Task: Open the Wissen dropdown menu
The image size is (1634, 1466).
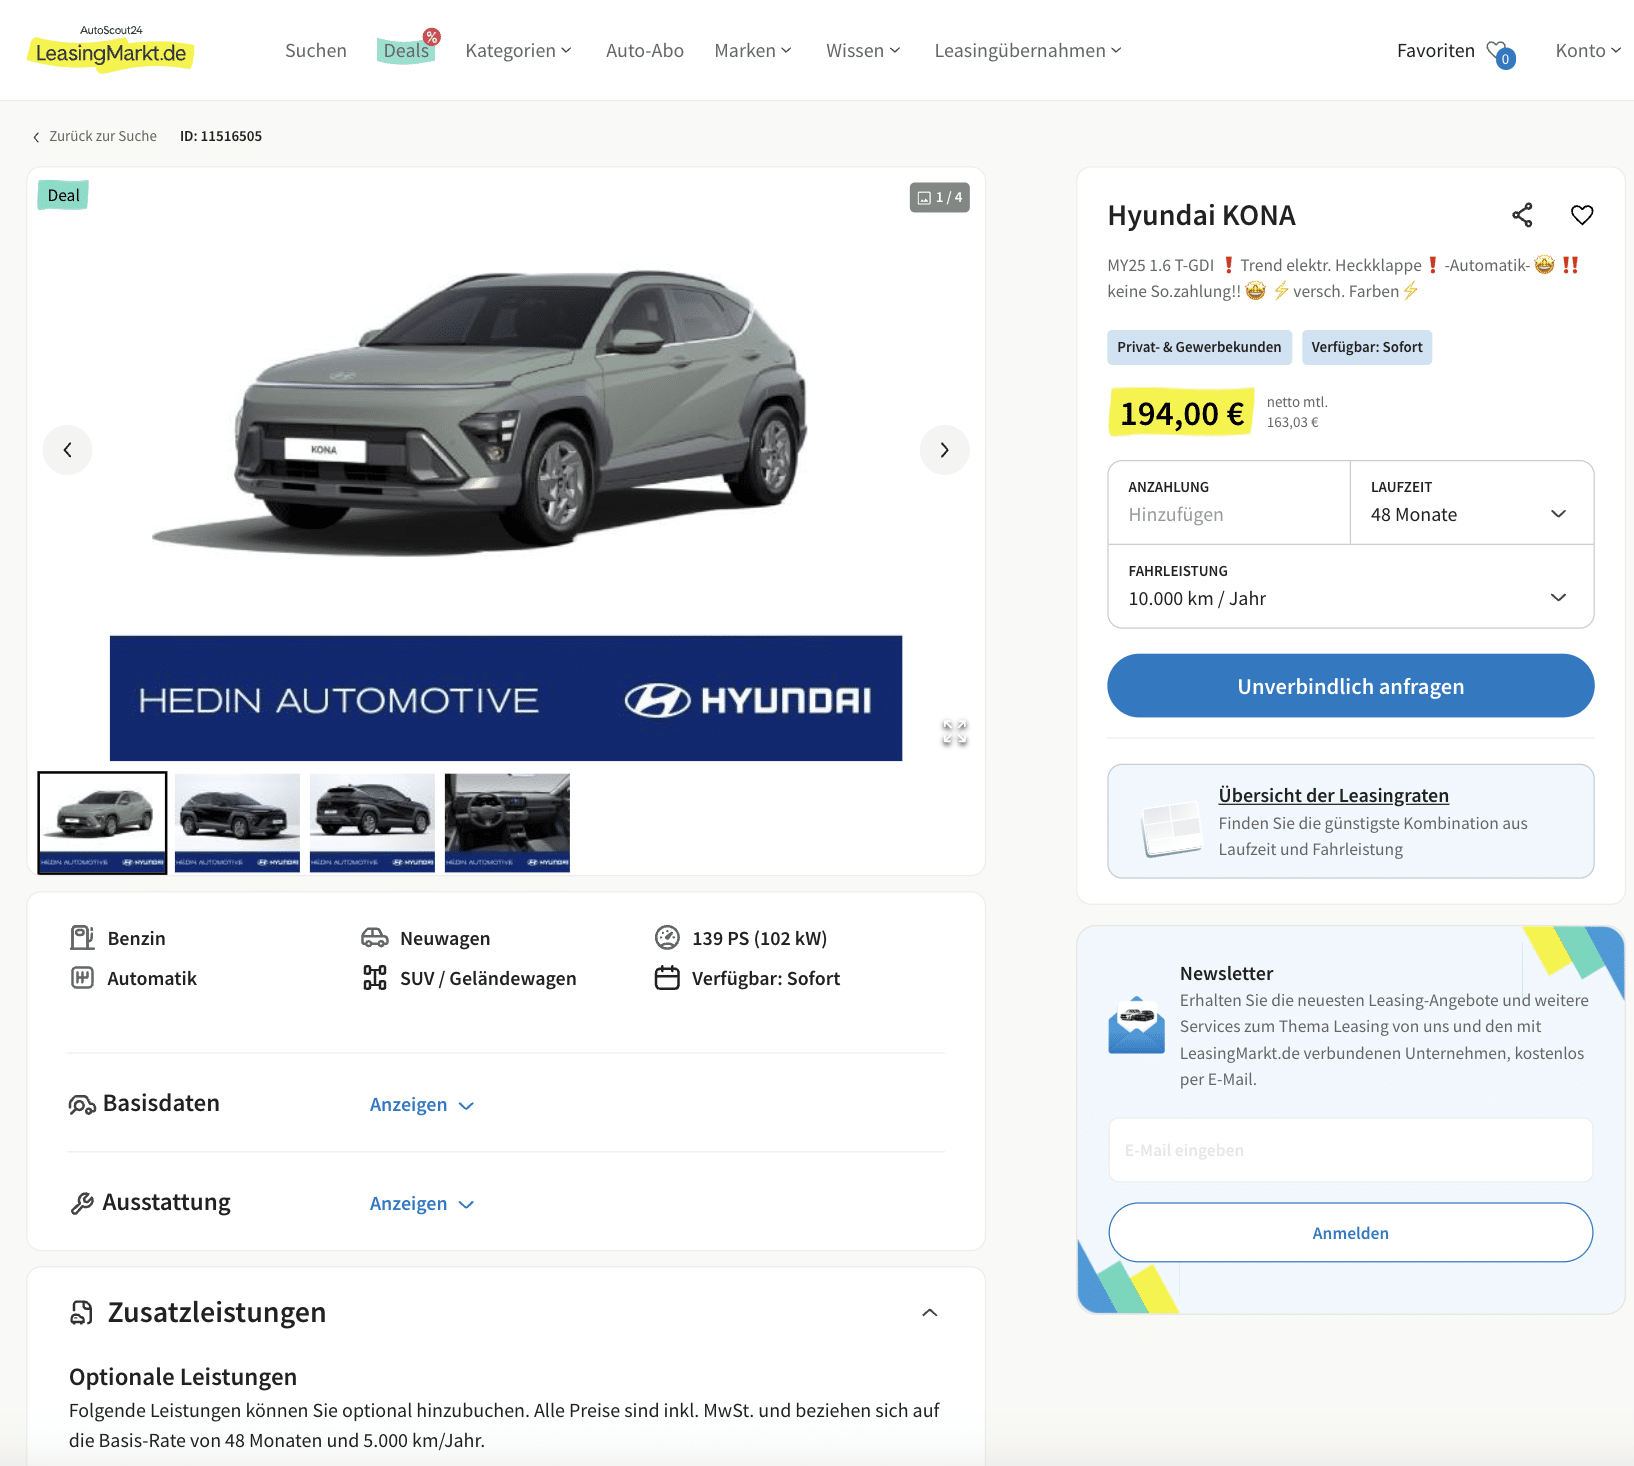Action: click(863, 51)
